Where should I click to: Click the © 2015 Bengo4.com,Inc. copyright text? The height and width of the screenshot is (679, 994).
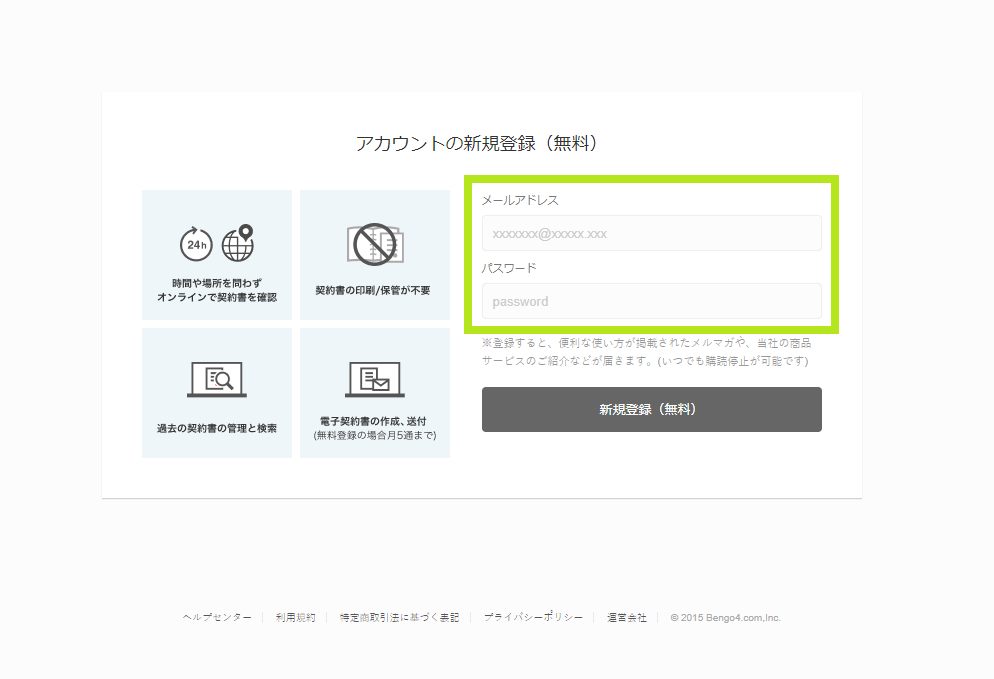[x=725, y=618]
